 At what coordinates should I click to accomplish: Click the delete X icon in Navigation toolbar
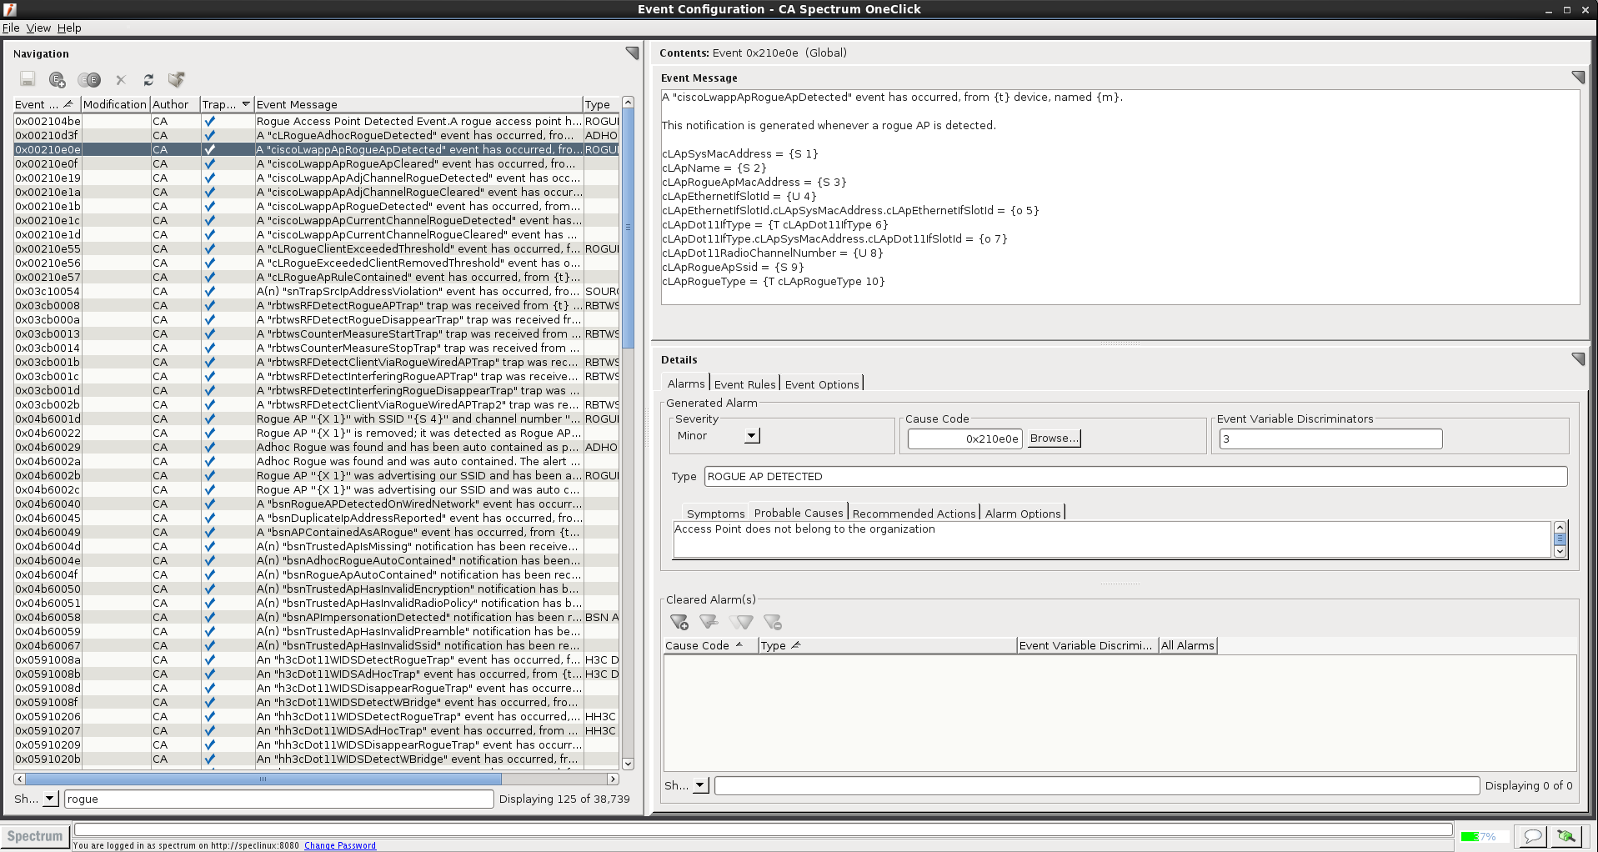(121, 80)
